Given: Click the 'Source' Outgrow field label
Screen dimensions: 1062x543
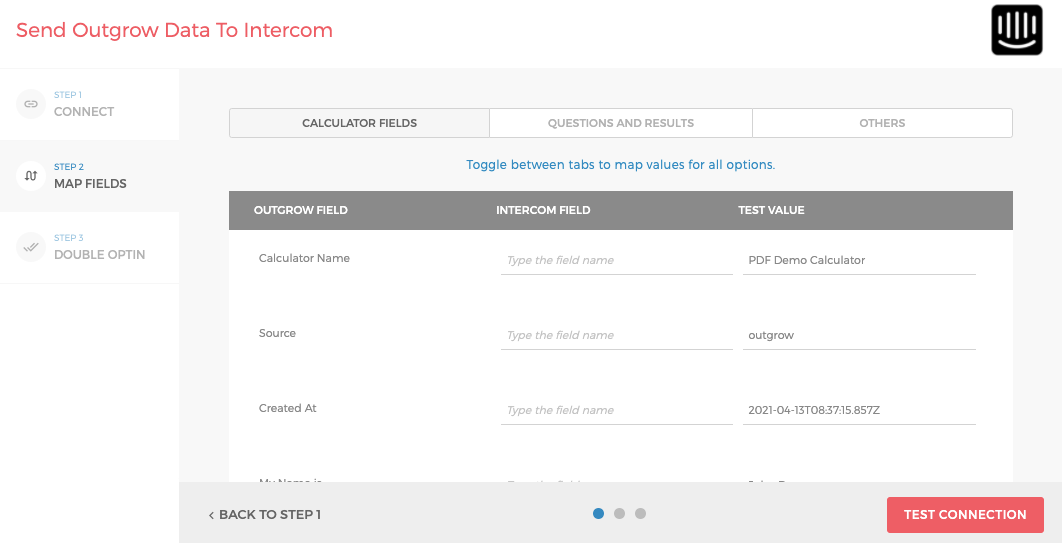Looking at the screenshot, I should (x=277, y=333).
